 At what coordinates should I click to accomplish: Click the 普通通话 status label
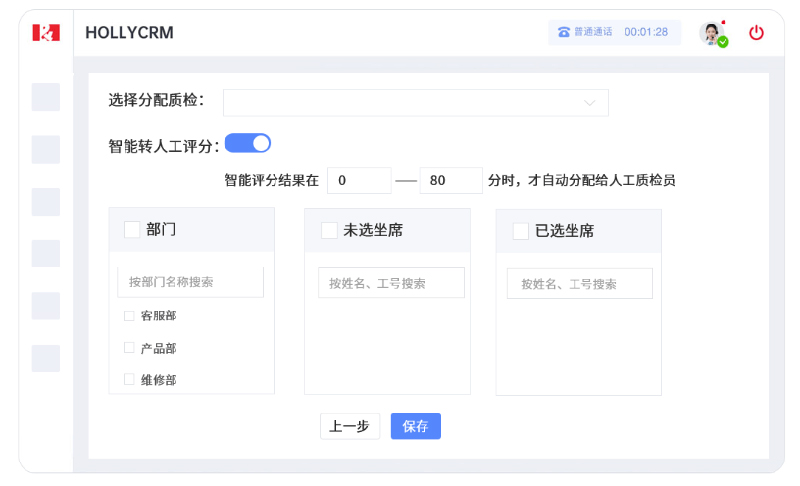click(x=593, y=32)
